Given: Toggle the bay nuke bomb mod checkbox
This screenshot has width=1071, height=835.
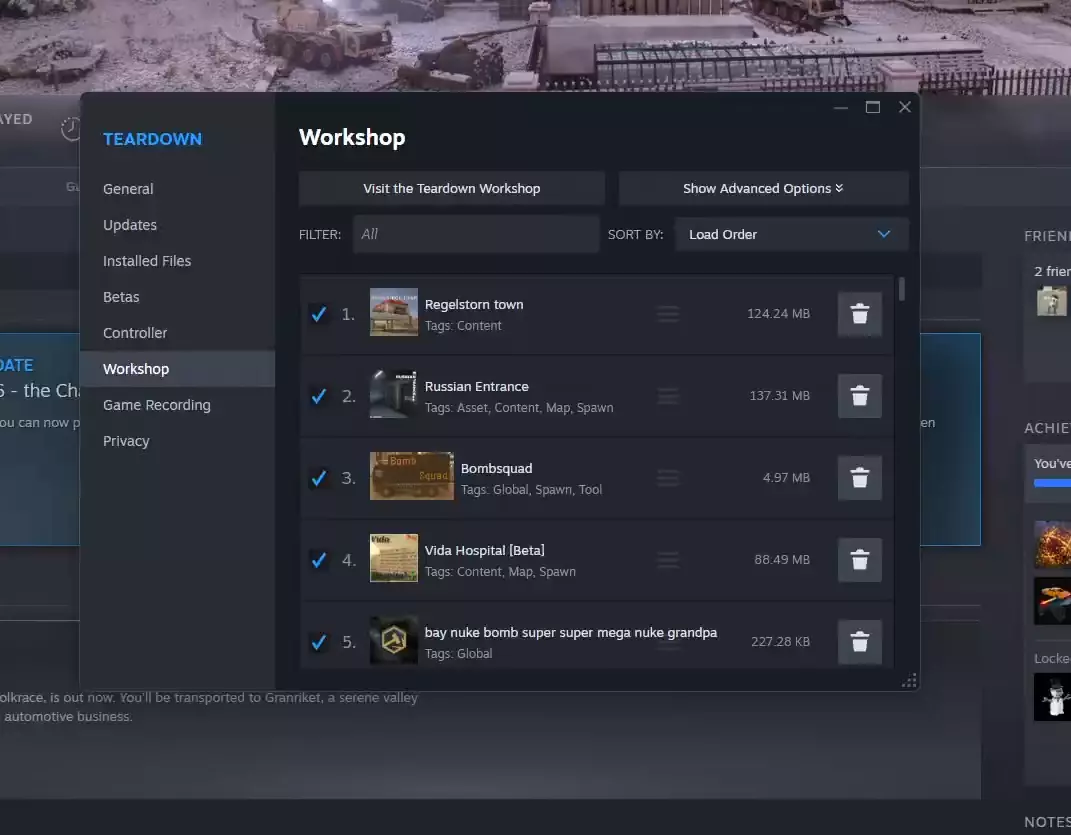Looking at the screenshot, I should (x=318, y=642).
